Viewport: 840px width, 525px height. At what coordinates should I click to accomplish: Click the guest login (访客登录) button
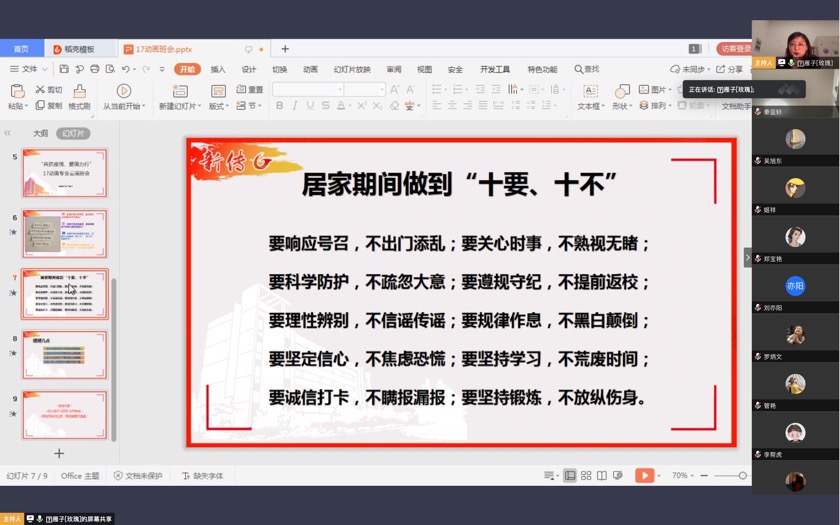click(x=733, y=48)
